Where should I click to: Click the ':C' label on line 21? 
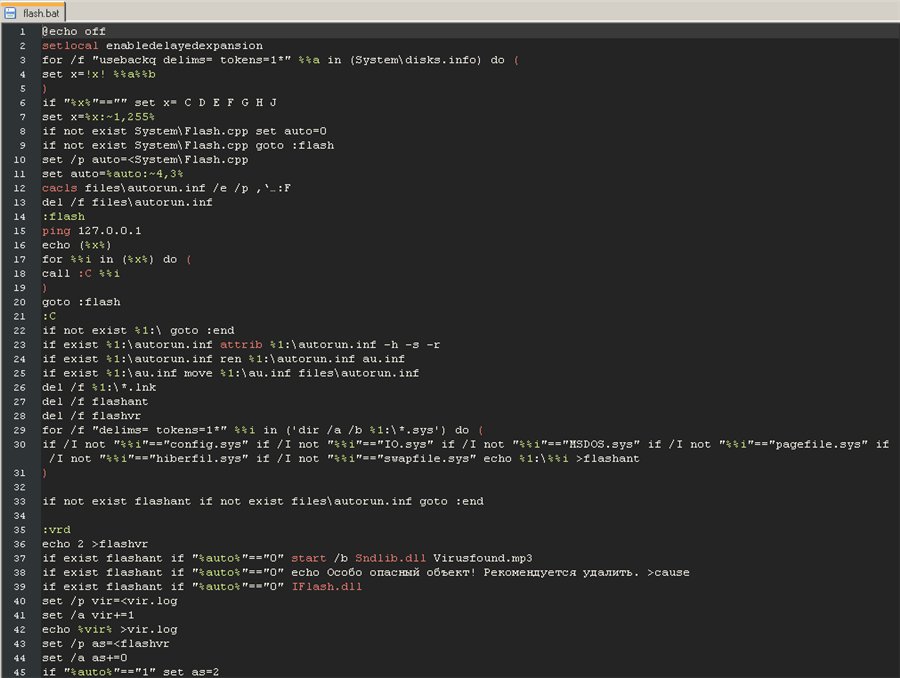click(49, 316)
